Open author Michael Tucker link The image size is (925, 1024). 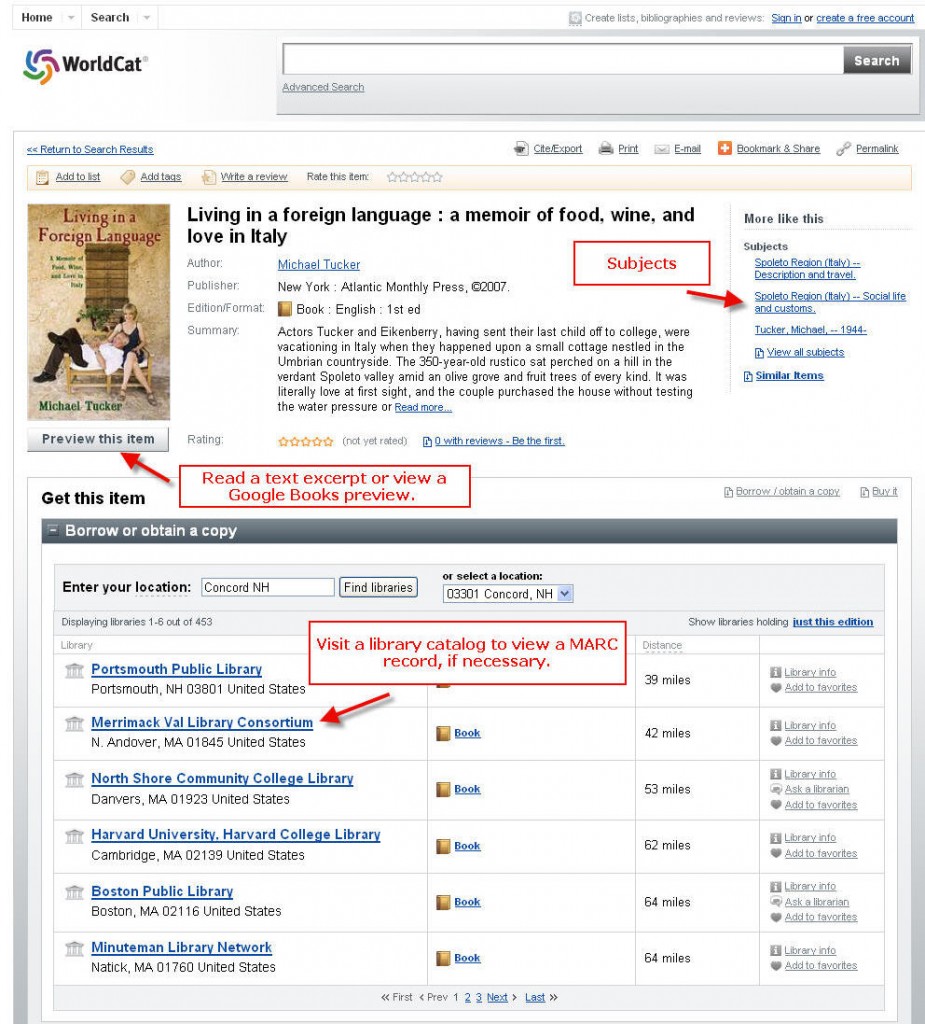319,264
